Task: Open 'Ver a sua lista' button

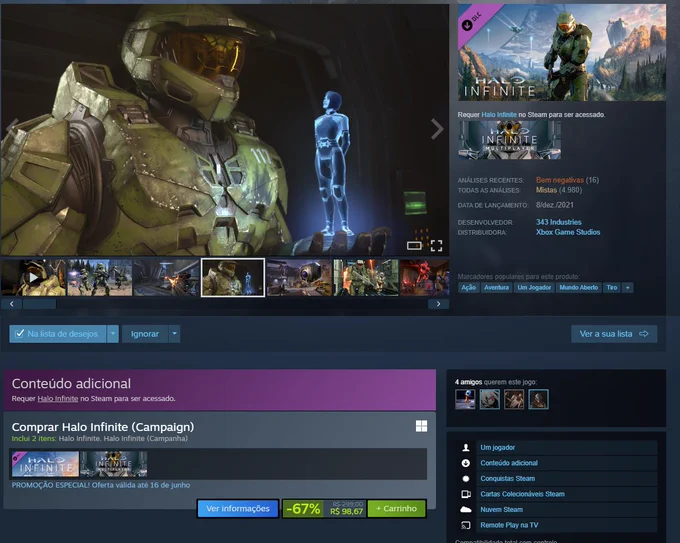Action: [614, 334]
